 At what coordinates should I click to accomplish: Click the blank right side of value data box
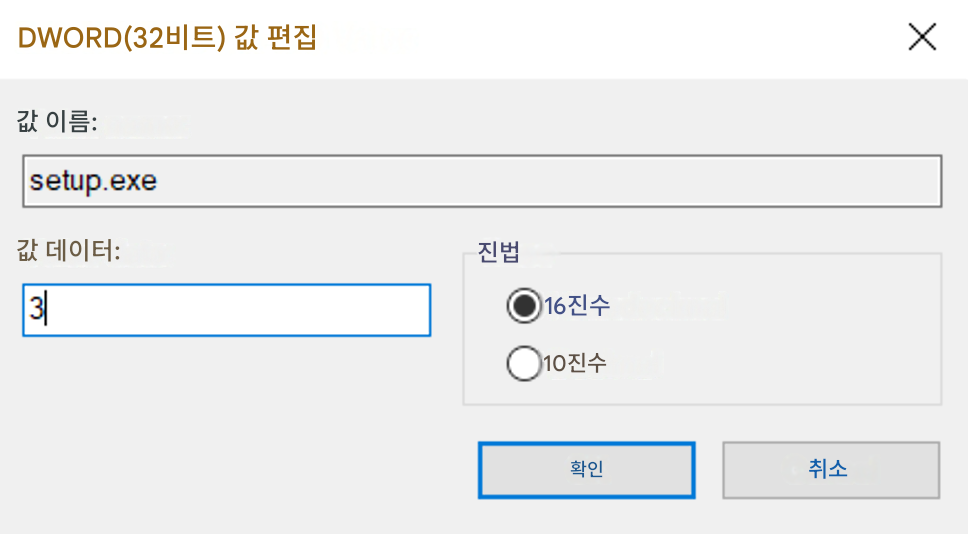click(278, 310)
